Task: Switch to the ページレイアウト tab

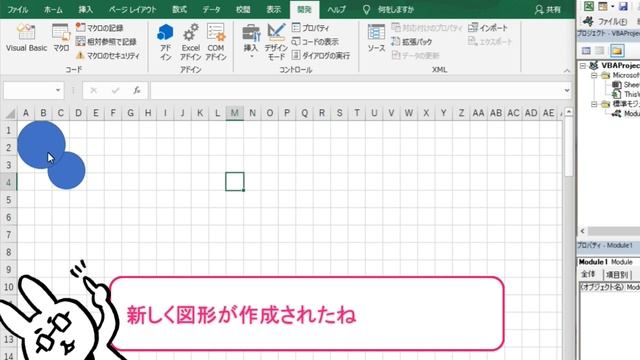Action: 133,9
